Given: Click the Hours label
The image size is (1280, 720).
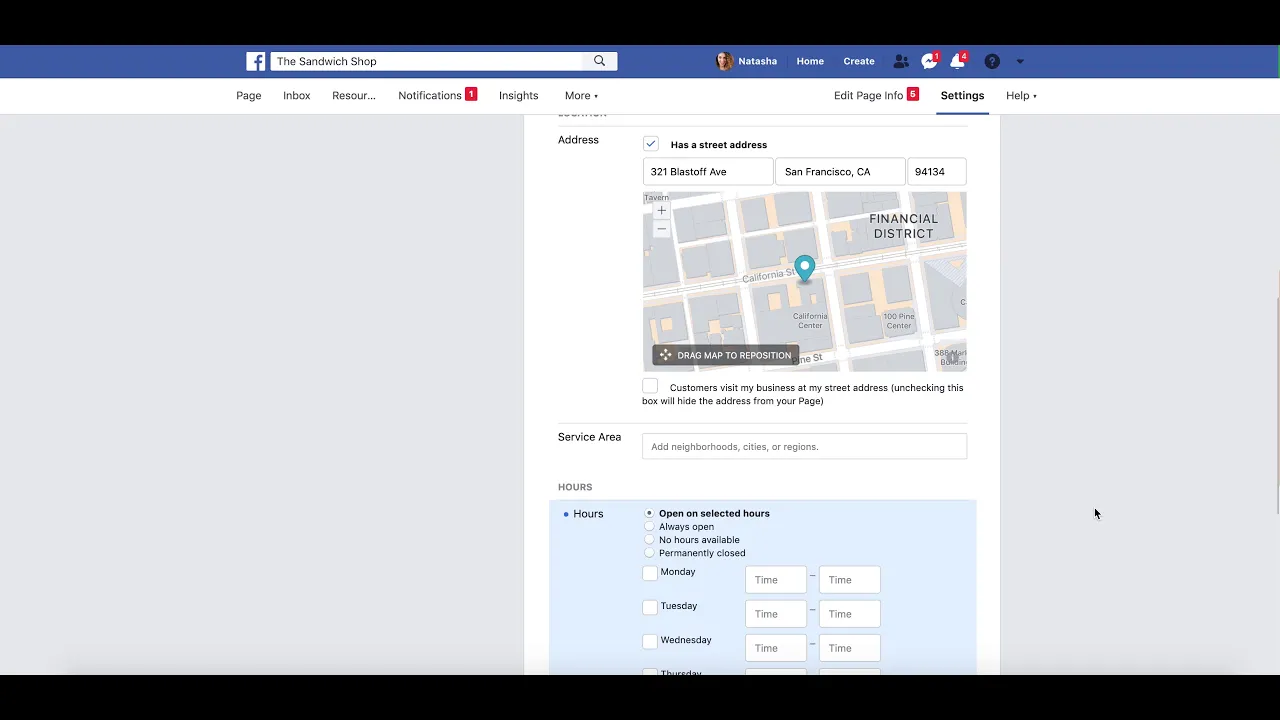Looking at the screenshot, I should click(588, 514).
